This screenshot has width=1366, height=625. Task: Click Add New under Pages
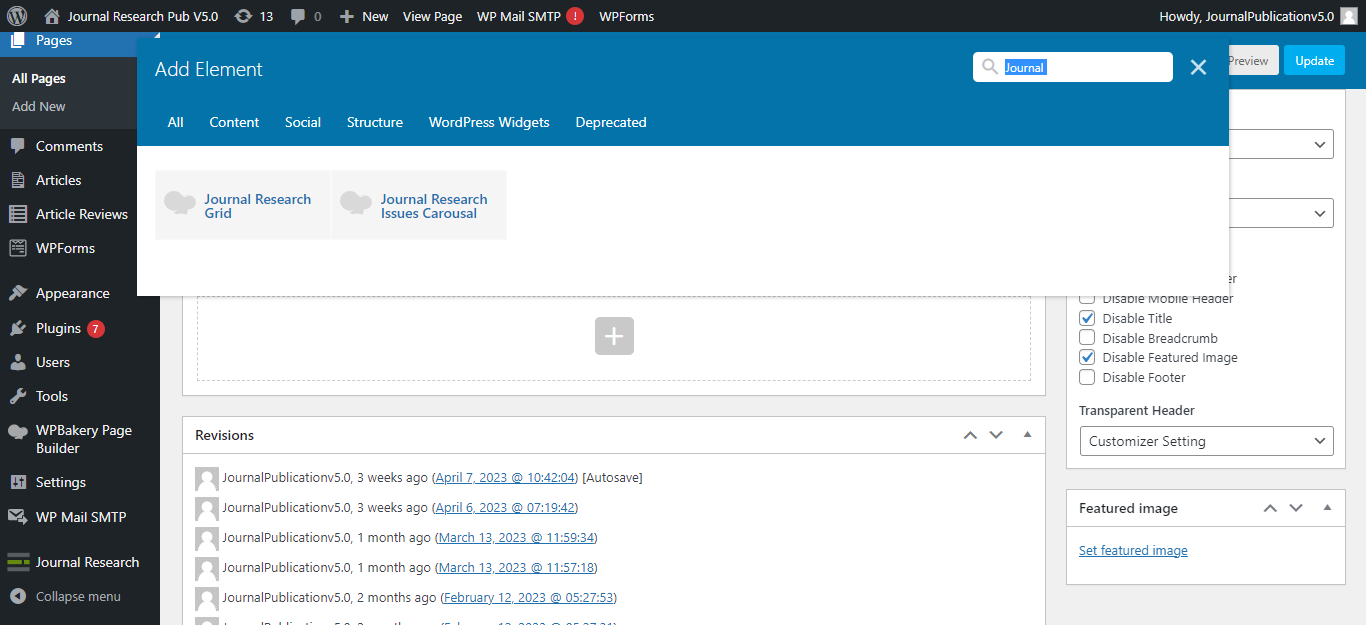39,106
